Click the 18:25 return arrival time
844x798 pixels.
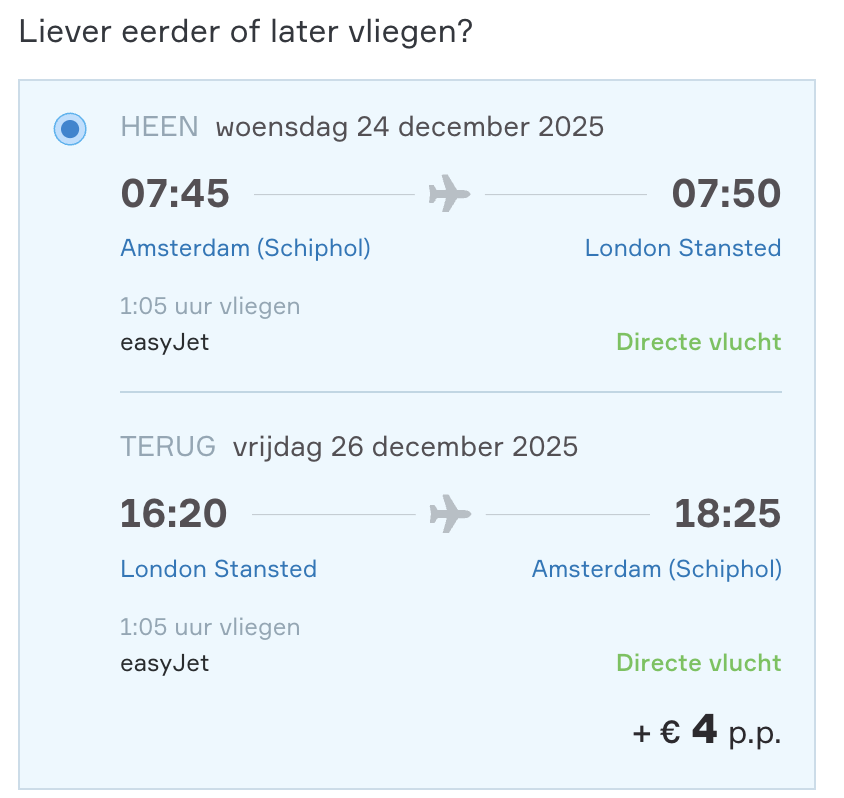[726, 514]
